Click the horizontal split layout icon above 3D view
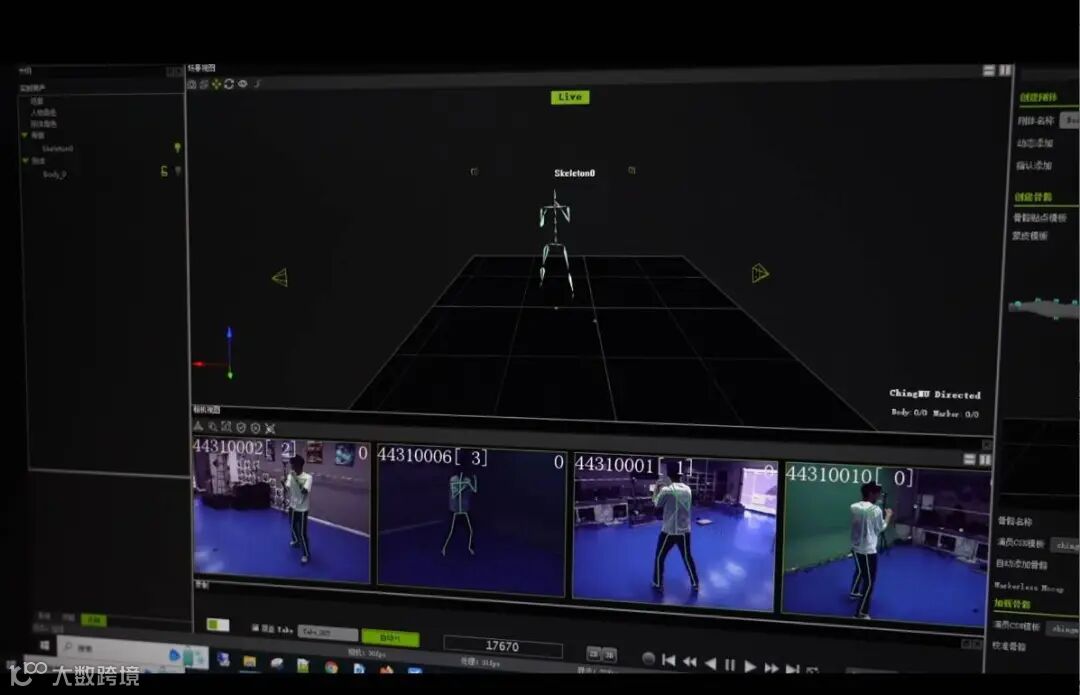The height and width of the screenshot is (695, 1080). tap(988, 70)
